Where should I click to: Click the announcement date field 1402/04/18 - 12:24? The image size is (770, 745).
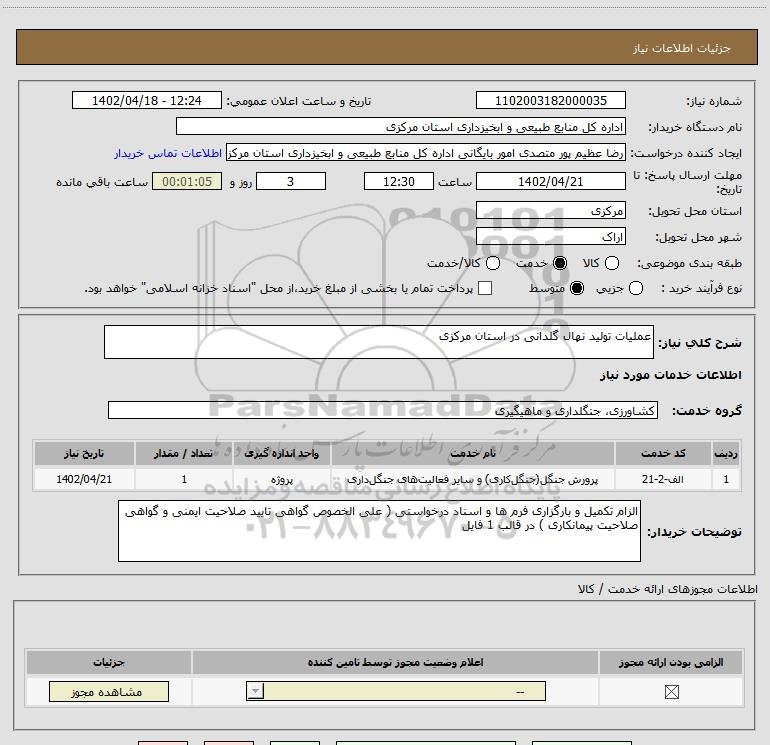tap(147, 100)
